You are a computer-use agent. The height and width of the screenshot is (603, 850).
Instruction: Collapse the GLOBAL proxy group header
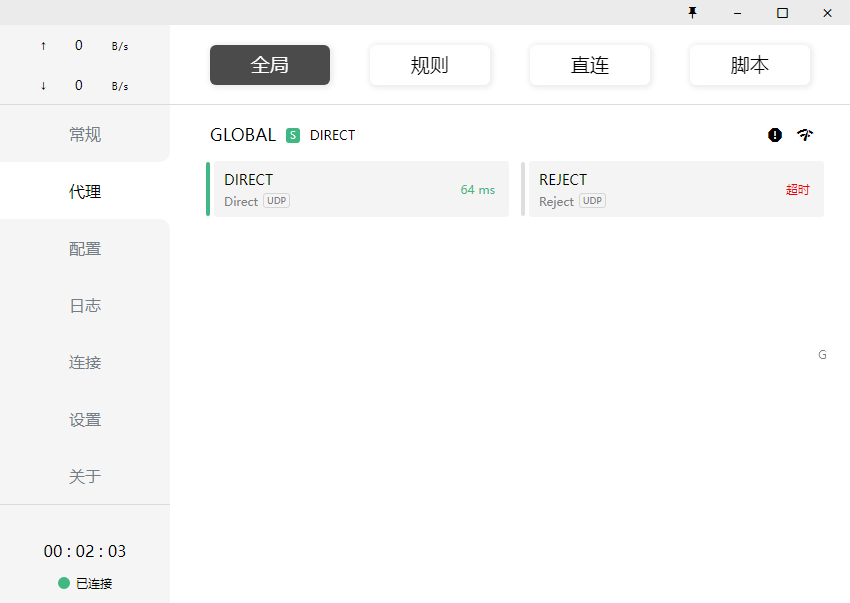[x=243, y=134]
